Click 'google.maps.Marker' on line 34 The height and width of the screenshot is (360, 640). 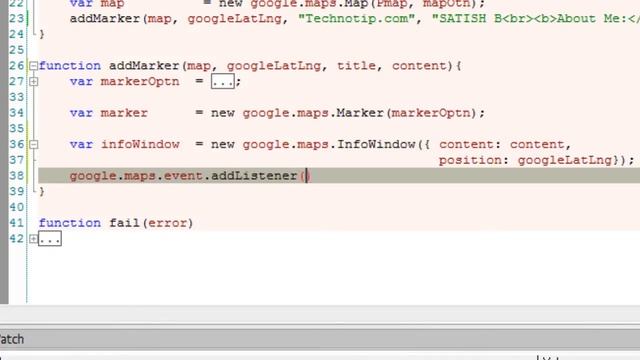coord(313,113)
